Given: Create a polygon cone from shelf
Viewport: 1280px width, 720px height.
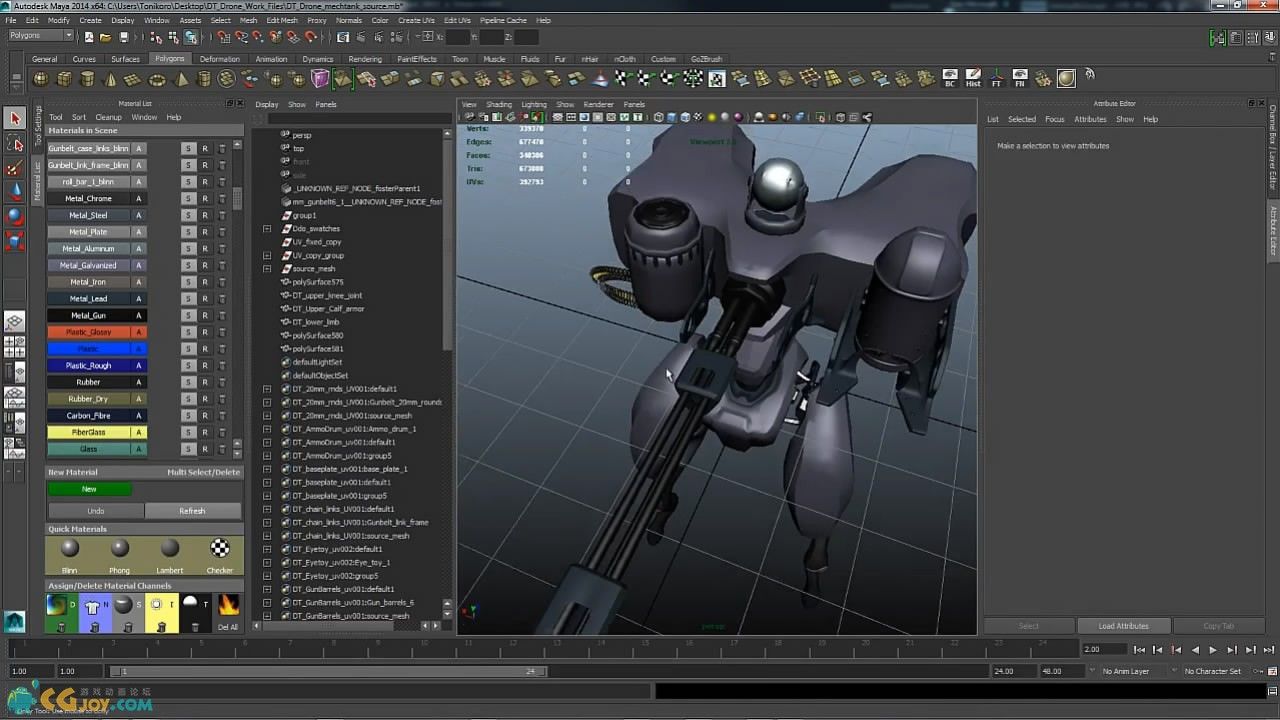Looking at the screenshot, I should [110, 79].
